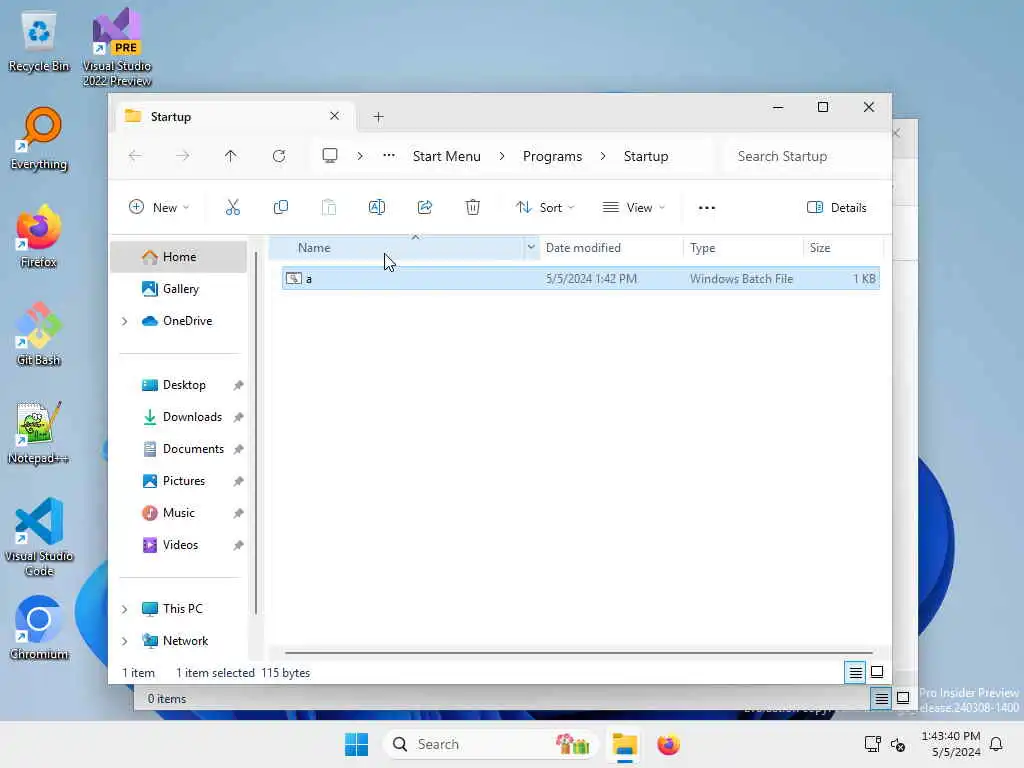The width and height of the screenshot is (1024, 768).
Task: Select Git Bash desktop shortcut
Action: [x=39, y=335]
